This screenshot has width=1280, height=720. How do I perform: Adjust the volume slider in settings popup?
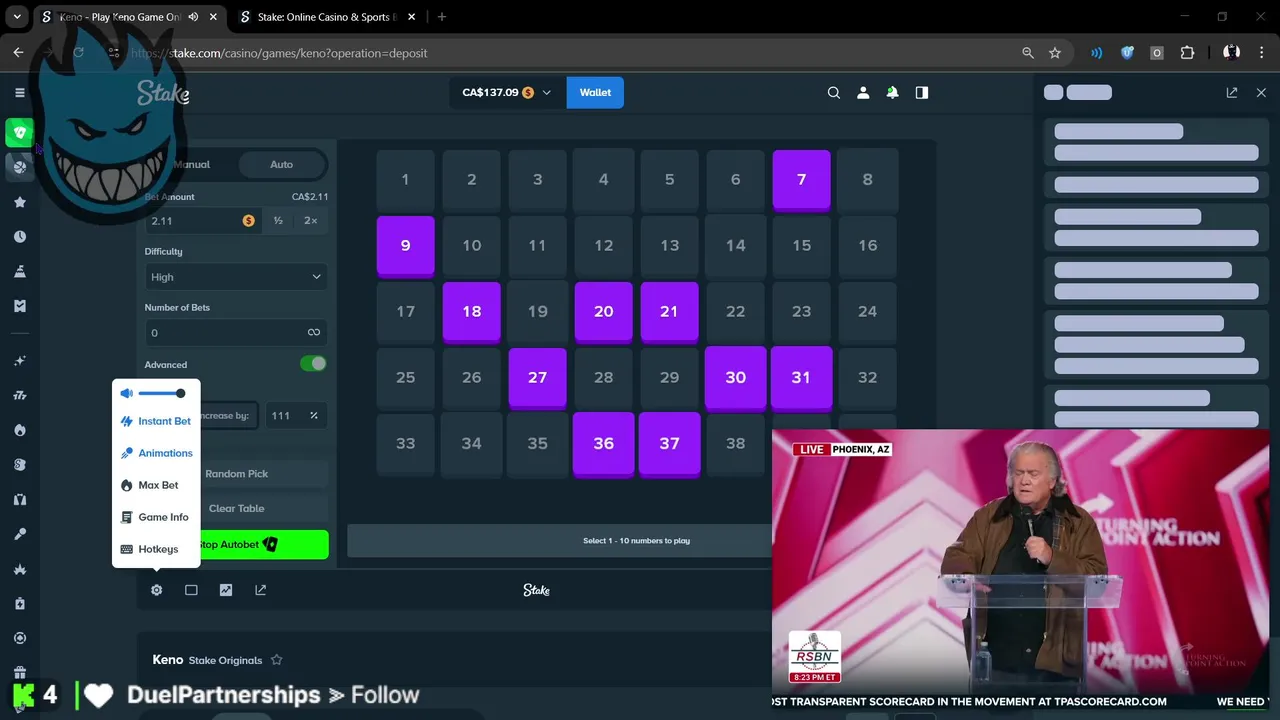[x=162, y=393]
